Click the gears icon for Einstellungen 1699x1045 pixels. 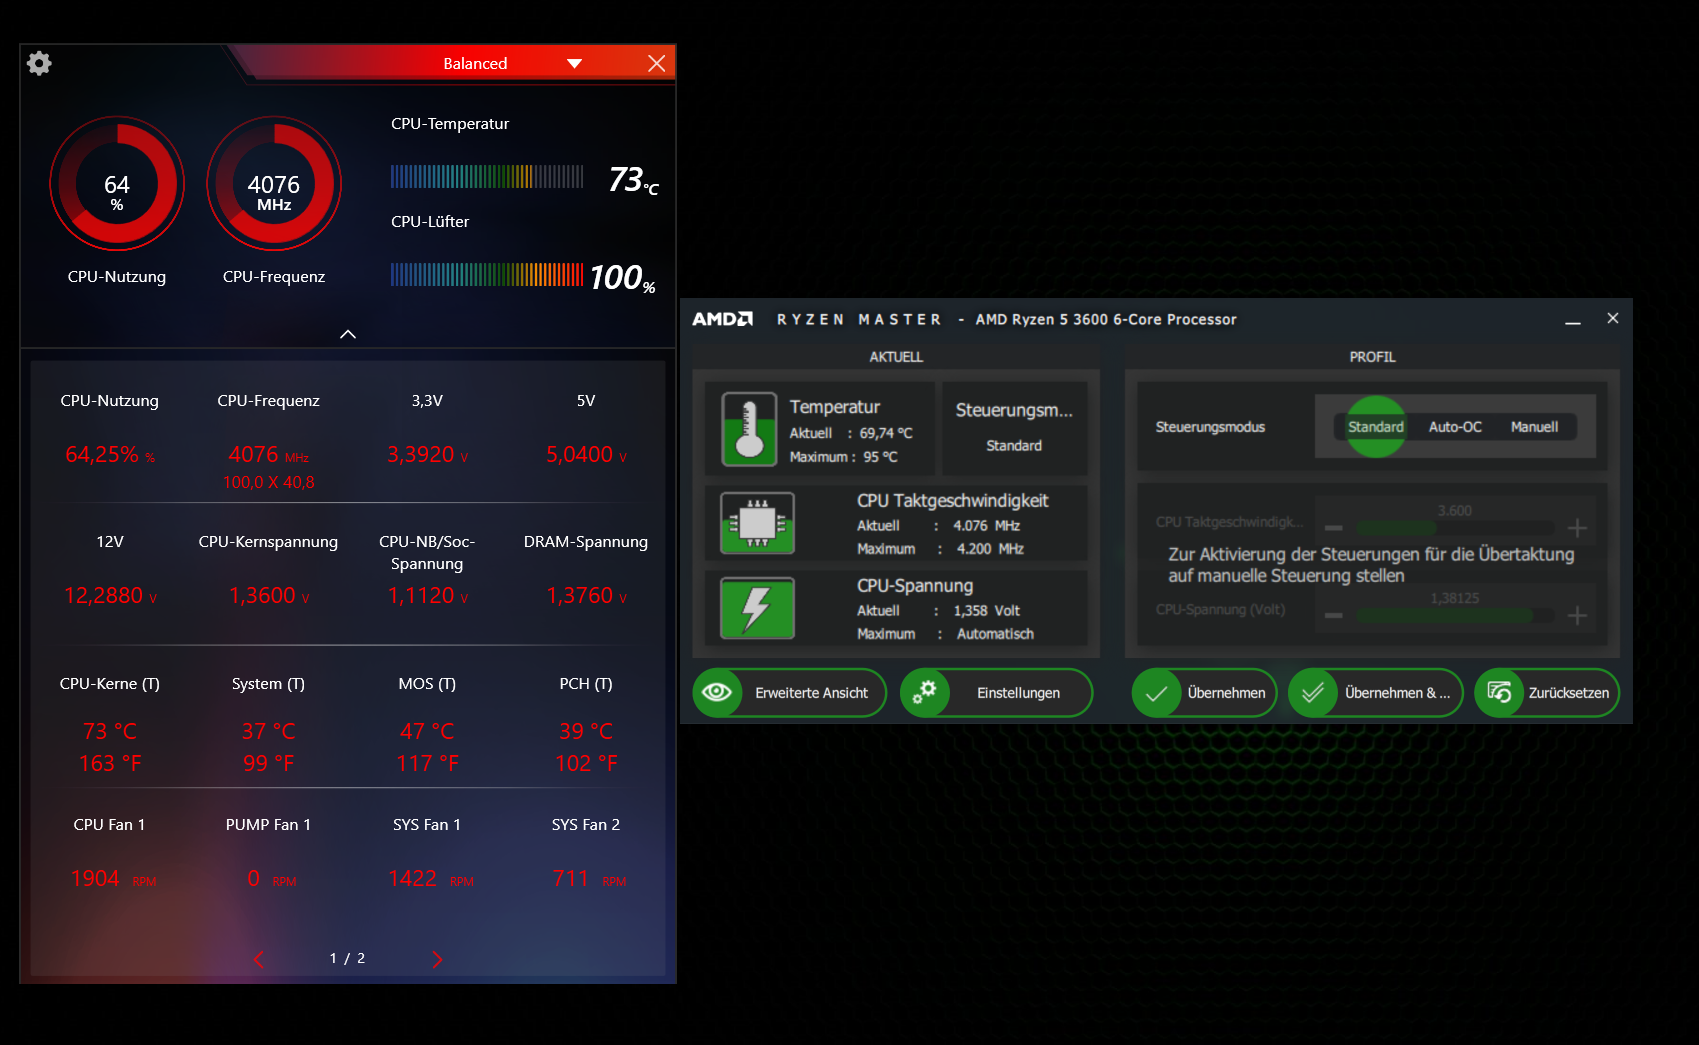[x=924, y=692]
